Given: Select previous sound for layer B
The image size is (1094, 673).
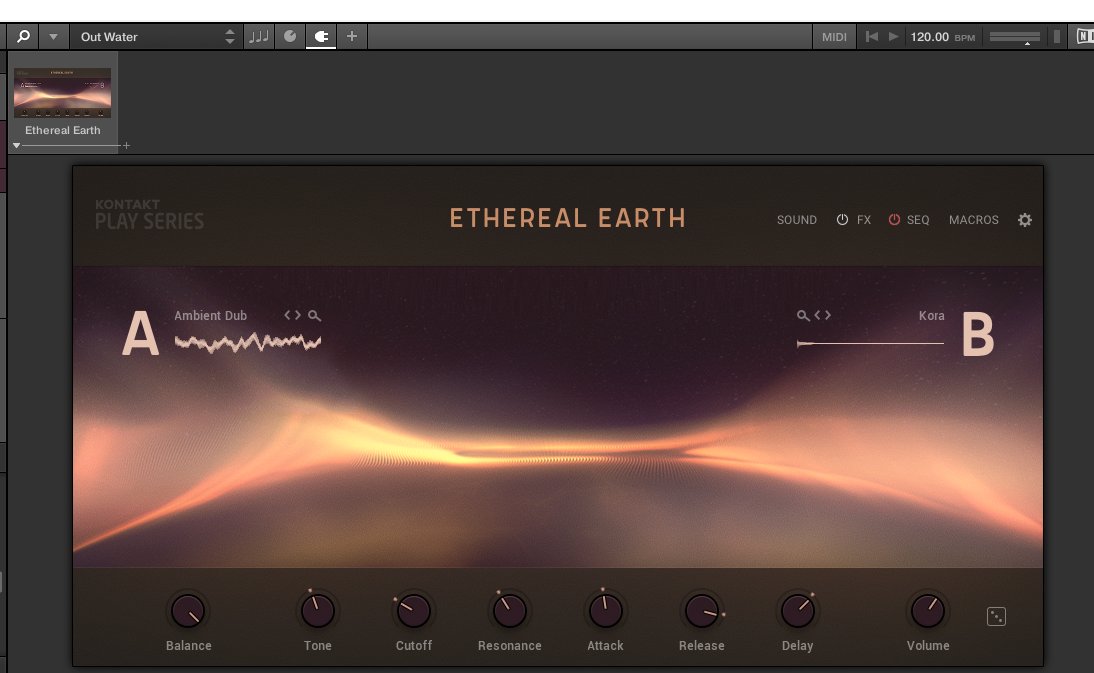Looking at the screenshot, I should coord(817,315).
